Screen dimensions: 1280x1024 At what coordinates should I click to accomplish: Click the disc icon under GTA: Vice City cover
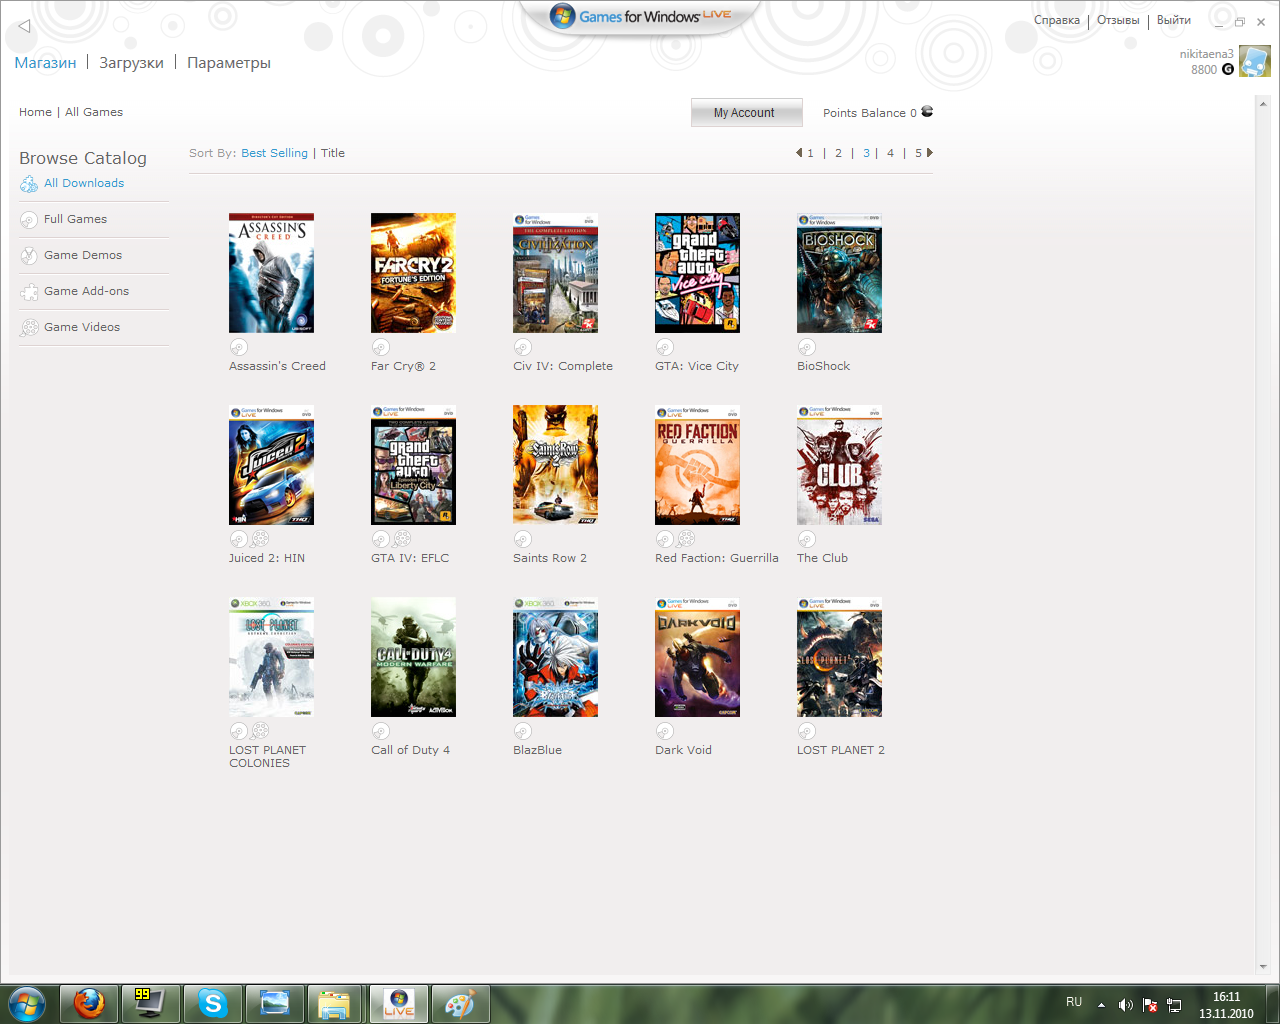(664, 347)
